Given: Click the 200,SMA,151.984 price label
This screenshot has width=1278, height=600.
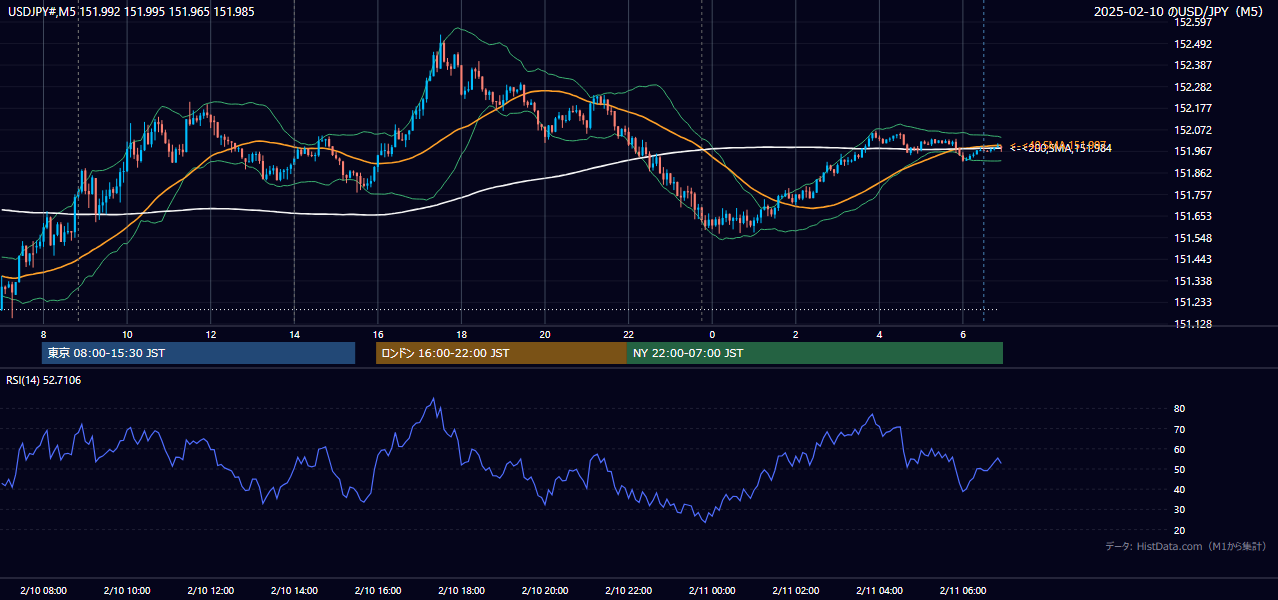Looking at the screenshot, I should tap(1067, 149).
